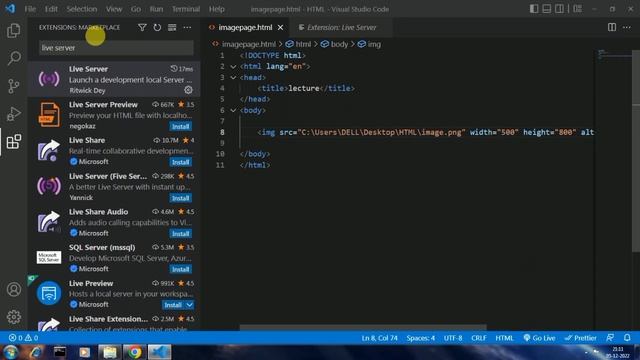Install Live Share Audio extension
This screenshot has height=360, width=640.
click(180, 233)
